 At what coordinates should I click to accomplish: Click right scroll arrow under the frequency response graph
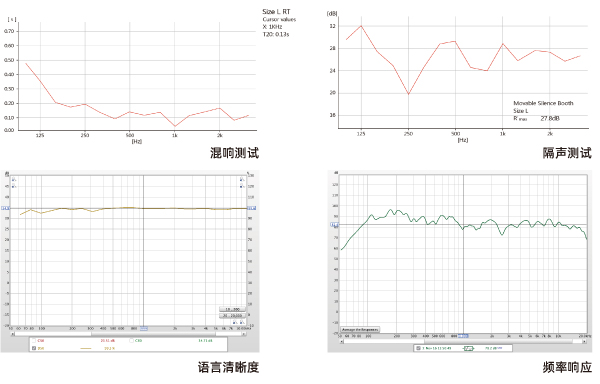click(x=584, y=341)
